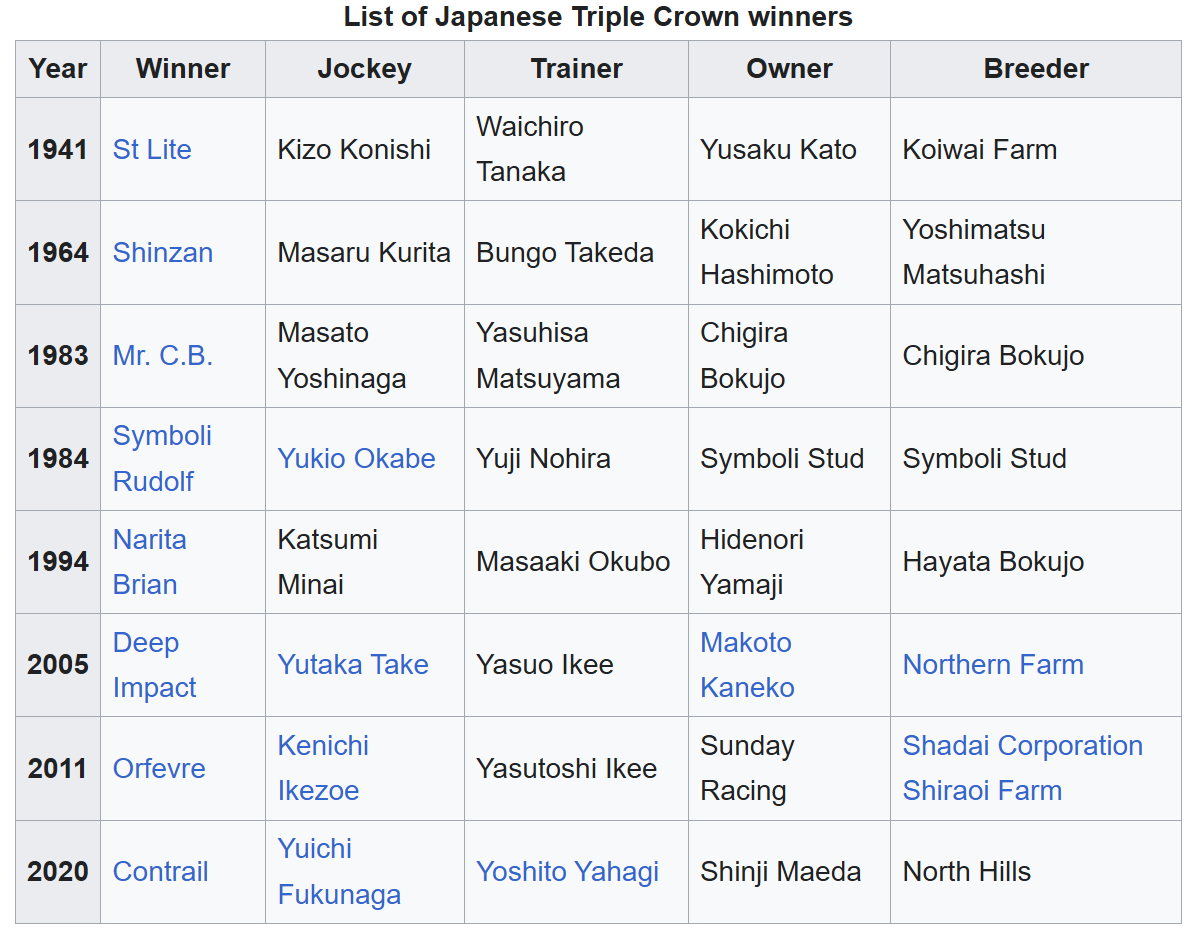
Task: Open trainer Yoshito Yahagi's link
Action: [567, 872]
